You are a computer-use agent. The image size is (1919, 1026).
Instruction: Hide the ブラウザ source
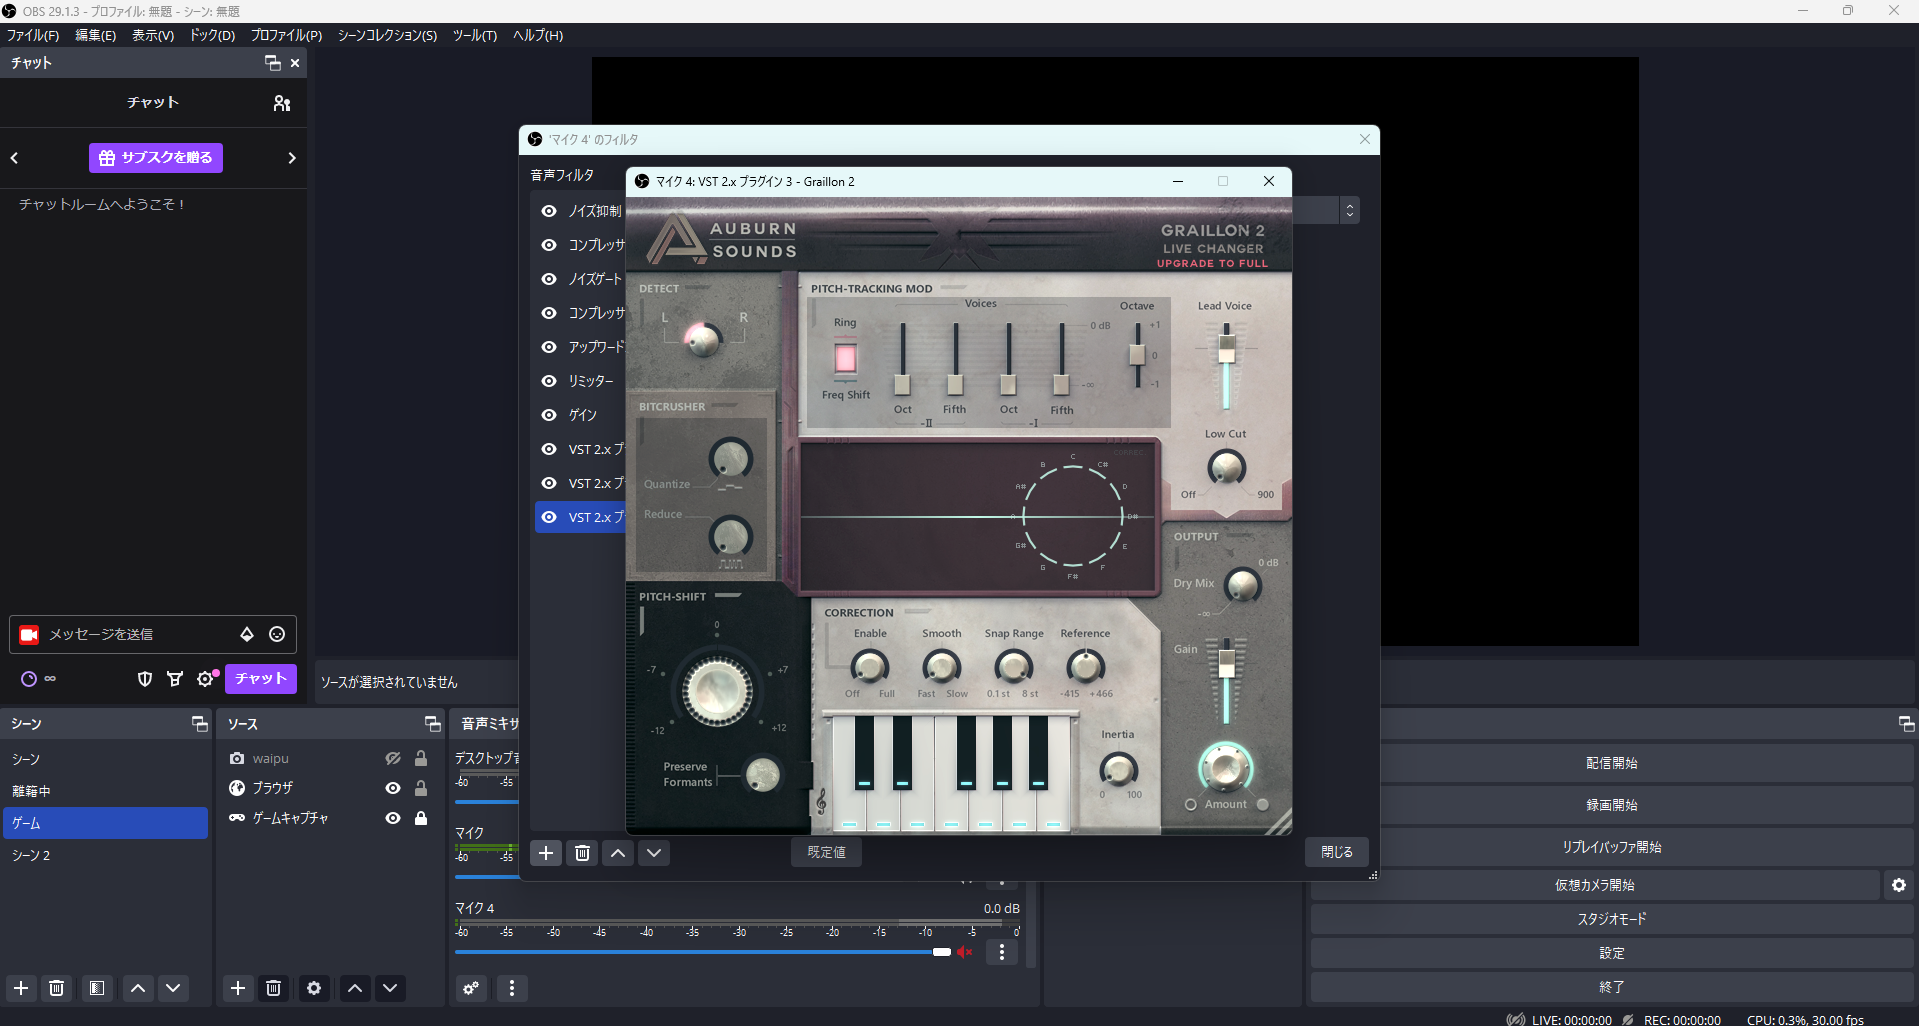coord(393,788)
